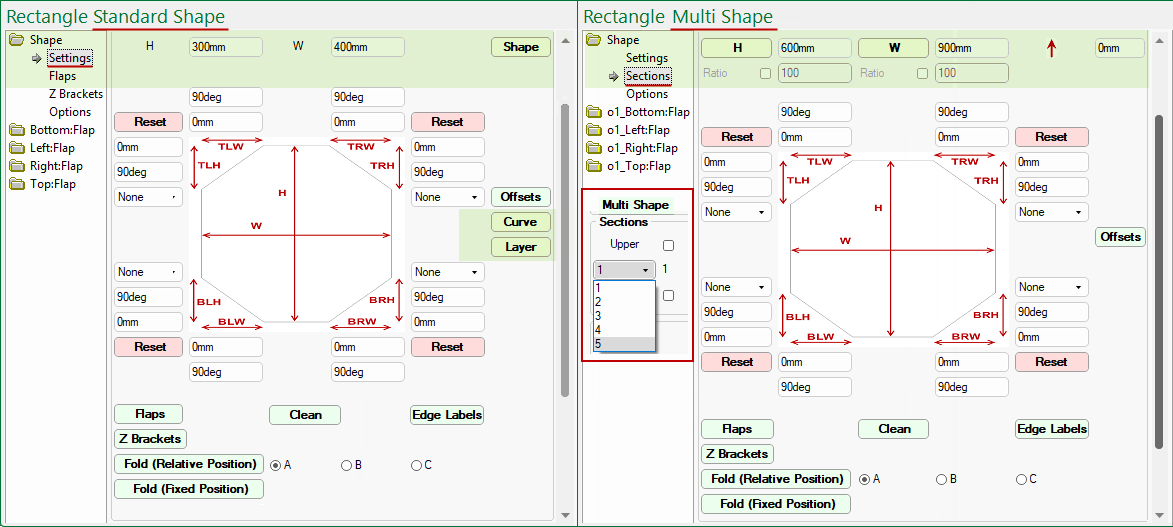The width and height of the screenshot is (1173, 527).
Task: Click Edge Labels button in Multi Shape panel
Action: [1051, 429]
